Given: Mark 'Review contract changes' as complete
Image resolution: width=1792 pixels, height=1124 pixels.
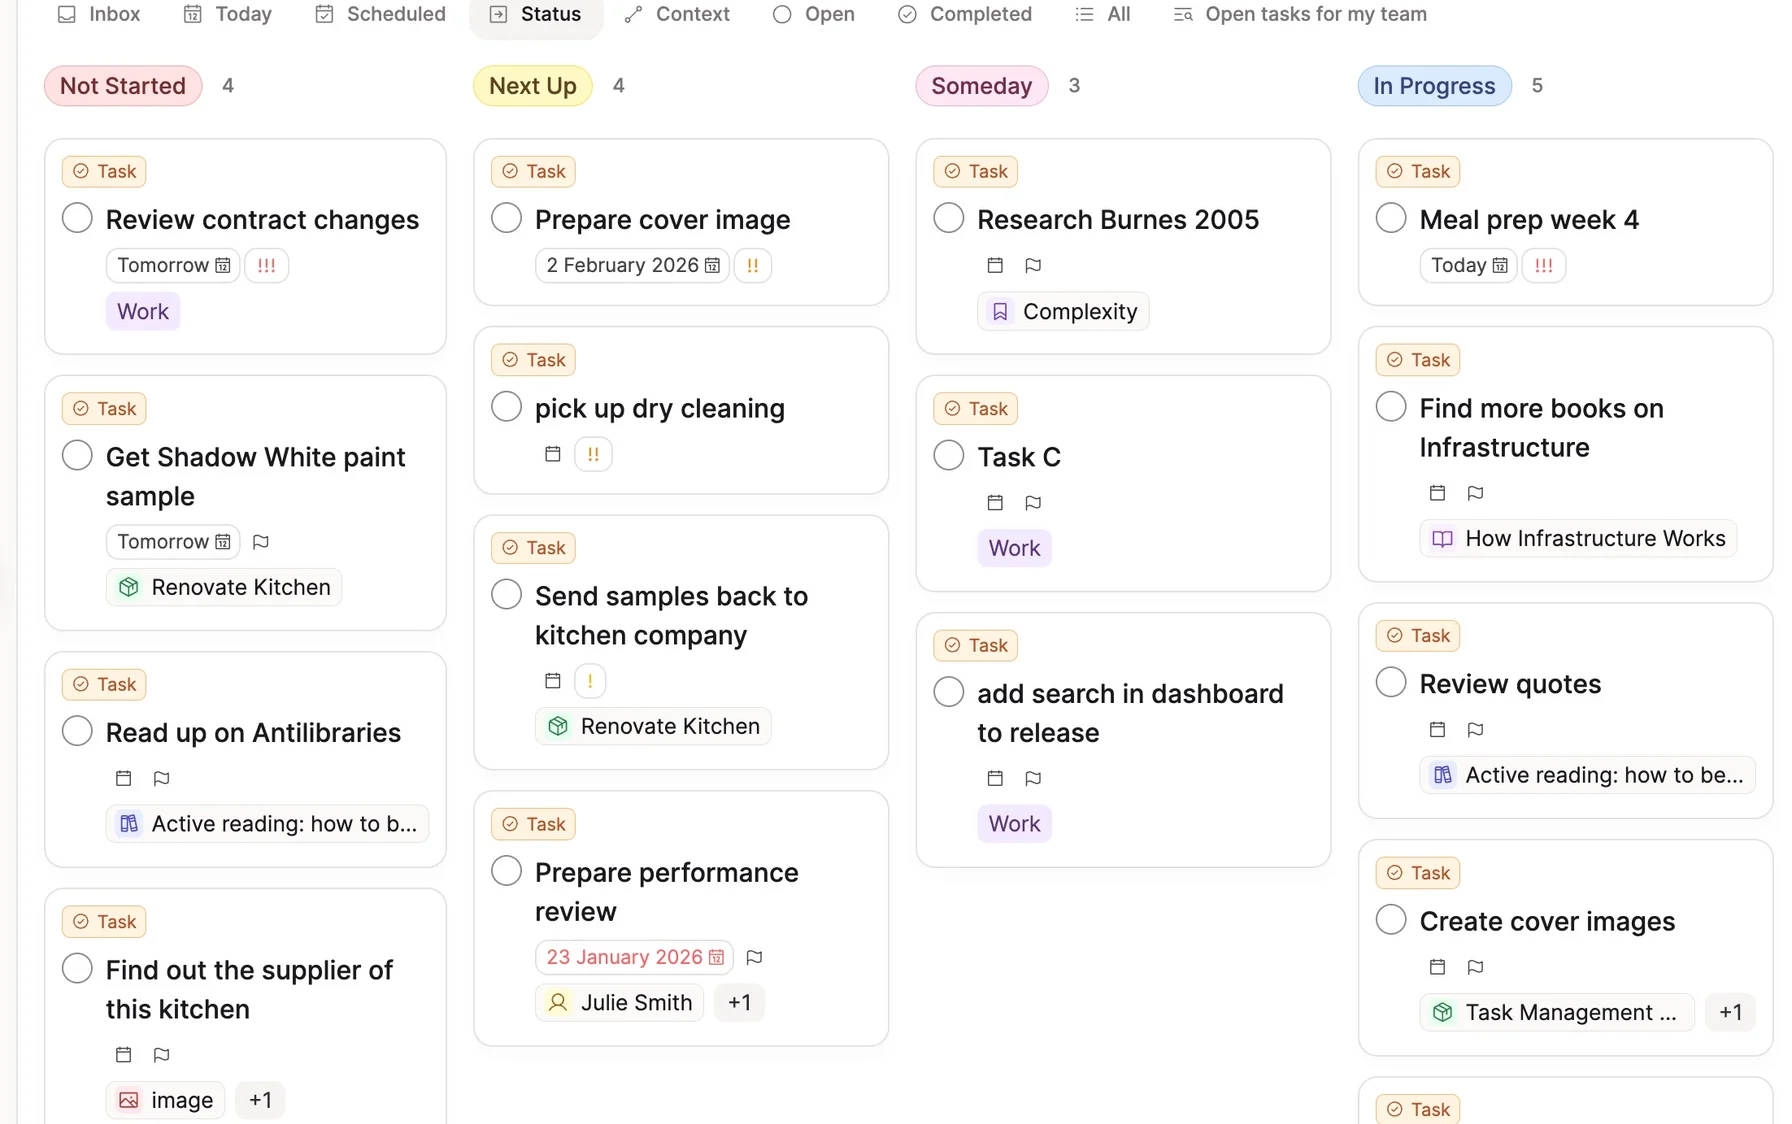Looking at the screenshot, I should 77,218.
